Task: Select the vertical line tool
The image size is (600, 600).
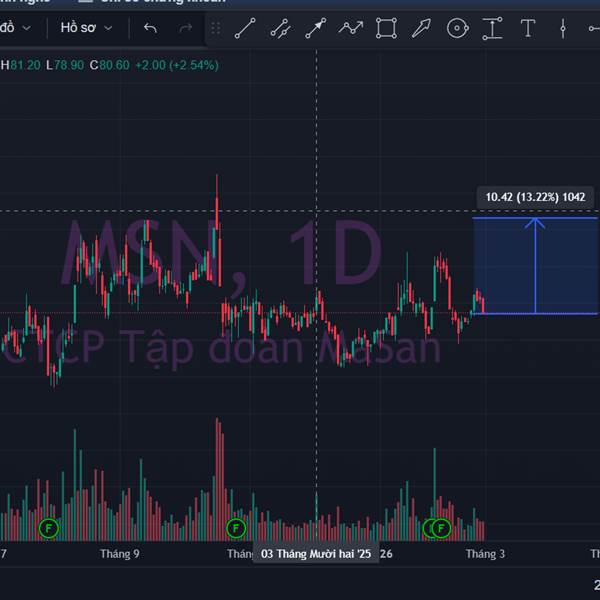Action: [563, 28]
